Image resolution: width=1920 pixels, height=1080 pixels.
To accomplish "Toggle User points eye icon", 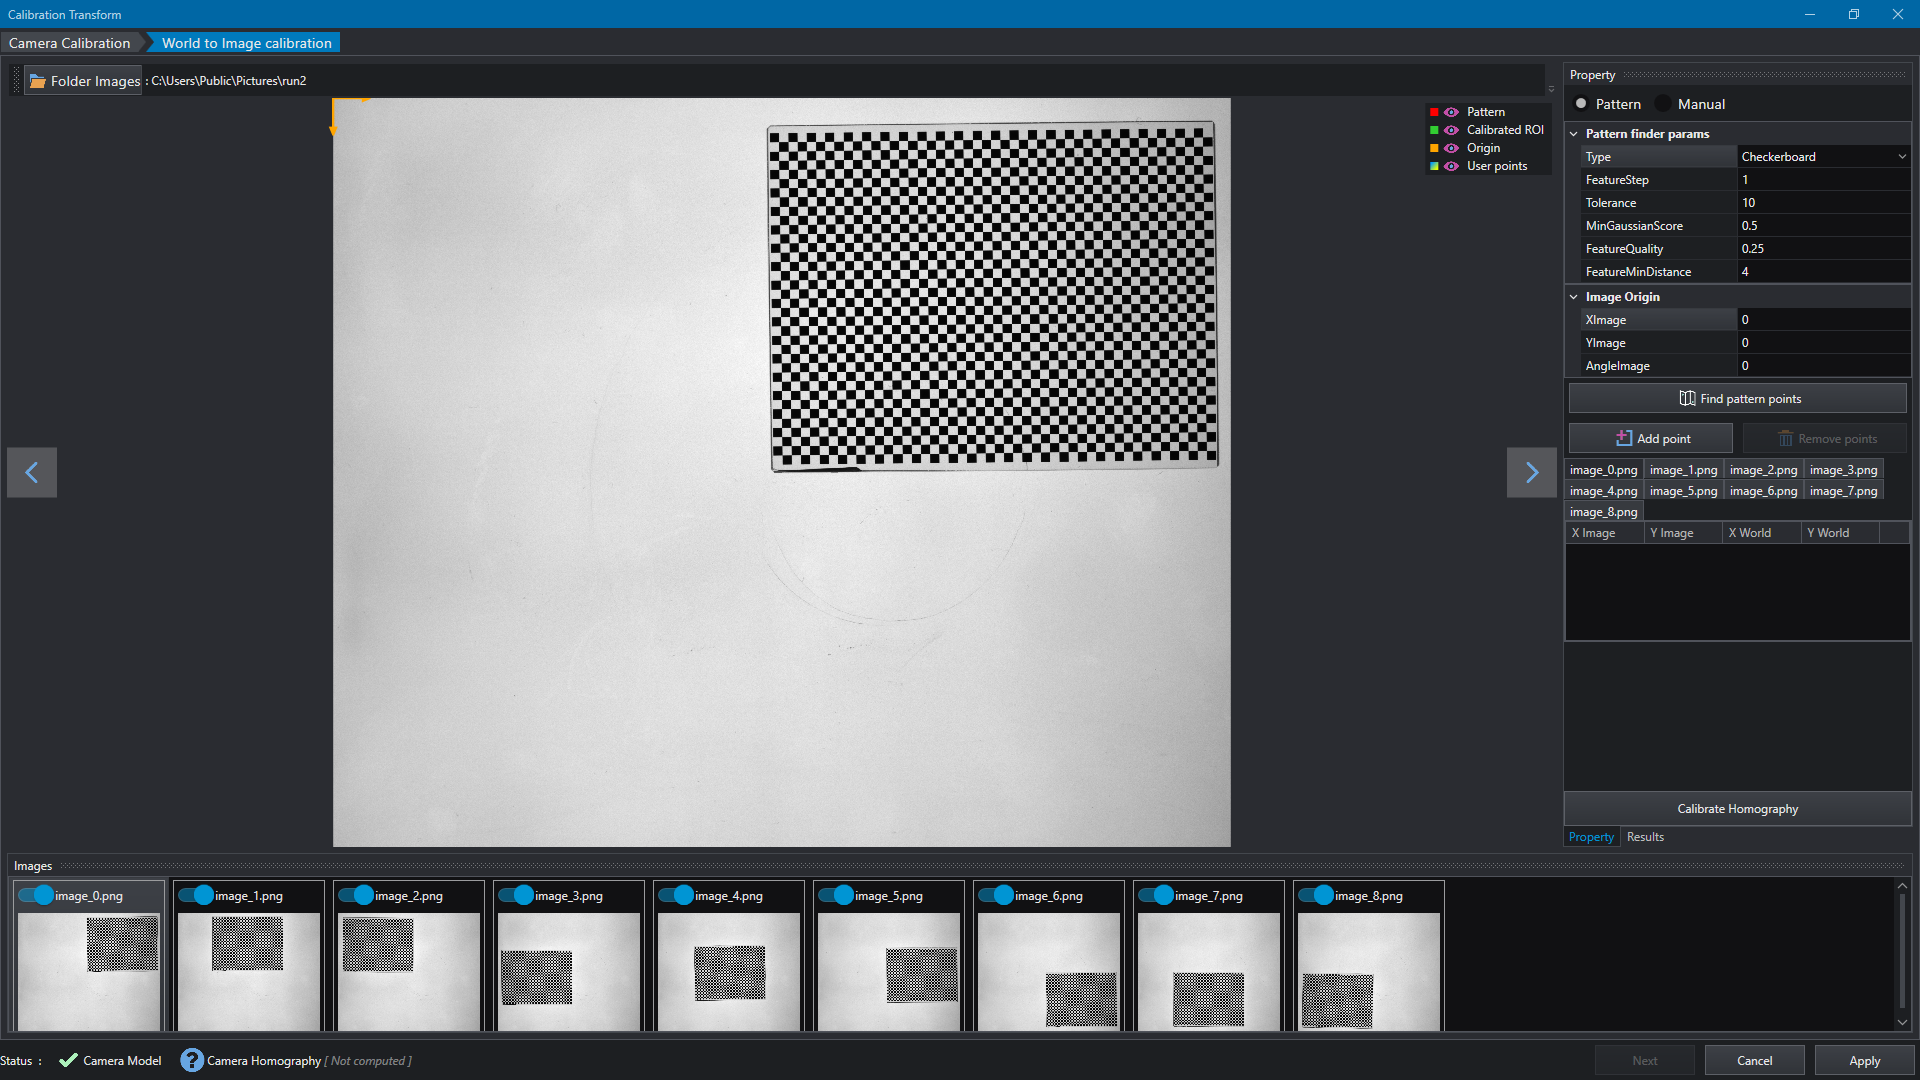I will pyautogui.click(x=1451, y=166).
